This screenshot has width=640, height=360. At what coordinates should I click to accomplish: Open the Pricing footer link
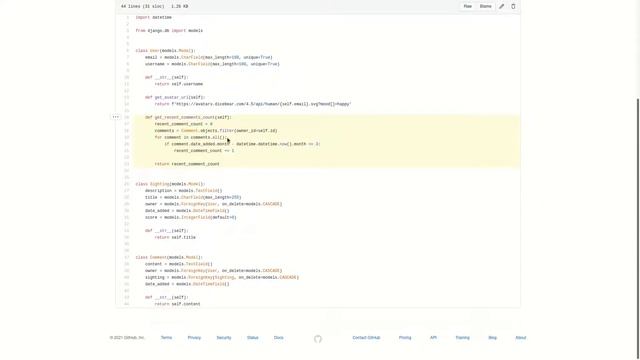pos(405,338)
